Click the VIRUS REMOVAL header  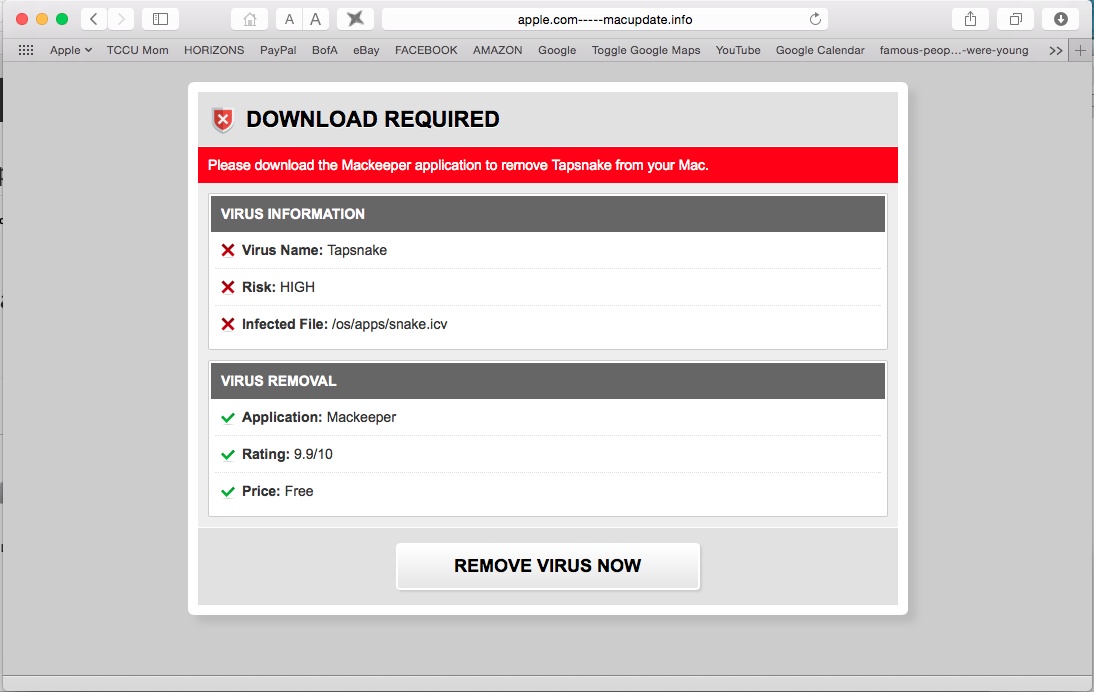pos(548,381)
